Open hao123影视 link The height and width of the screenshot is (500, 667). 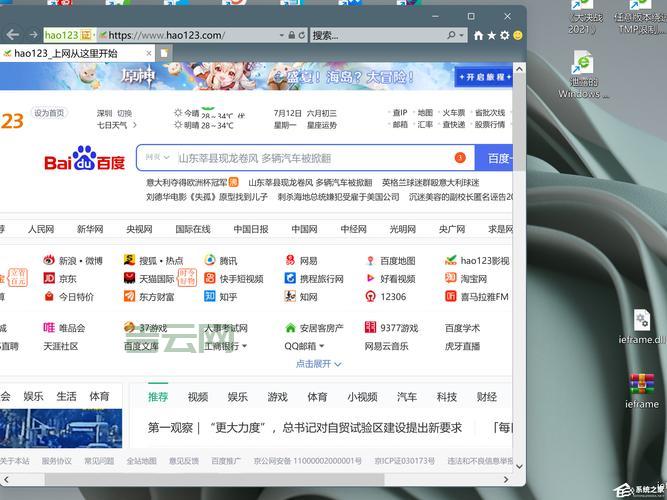point(477,260)
